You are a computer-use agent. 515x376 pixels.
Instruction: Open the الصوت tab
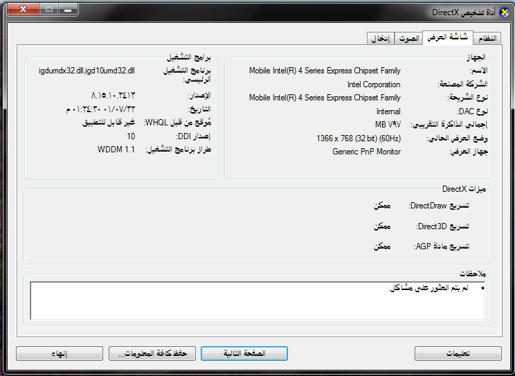click(409, 38)
